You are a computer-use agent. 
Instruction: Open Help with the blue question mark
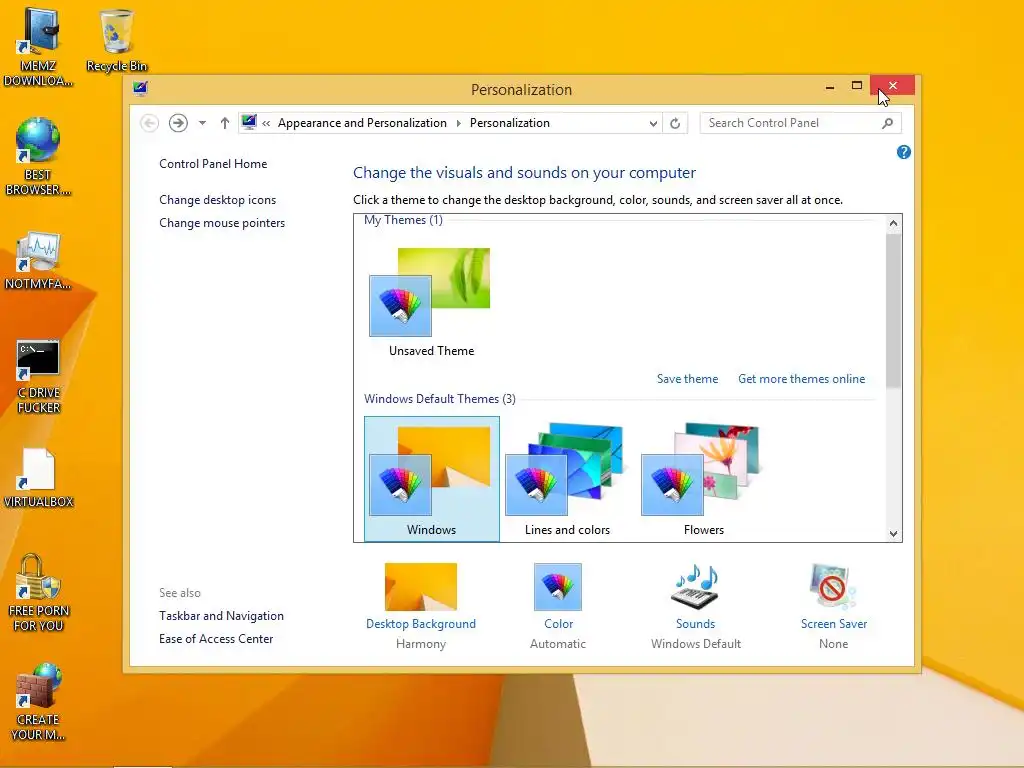904,152
